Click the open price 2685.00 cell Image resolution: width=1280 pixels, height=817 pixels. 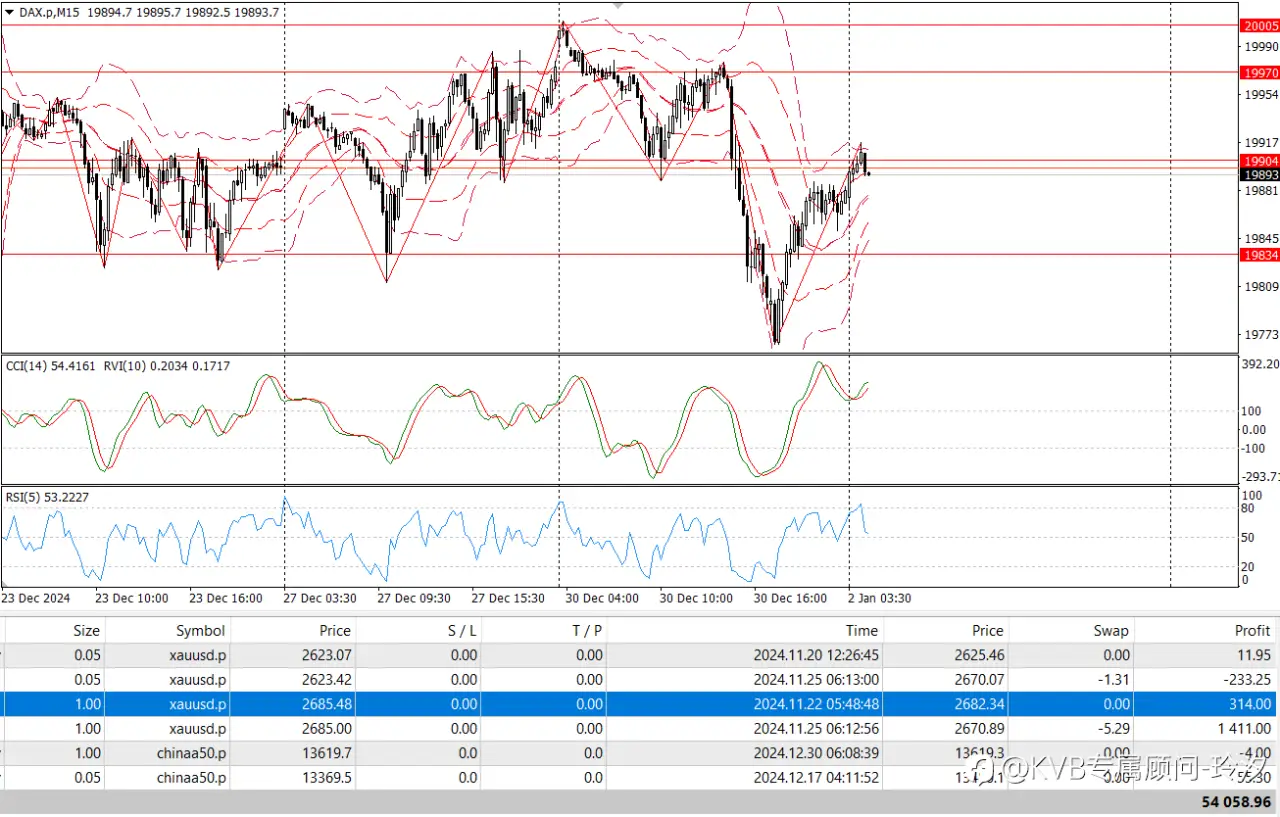326,728
